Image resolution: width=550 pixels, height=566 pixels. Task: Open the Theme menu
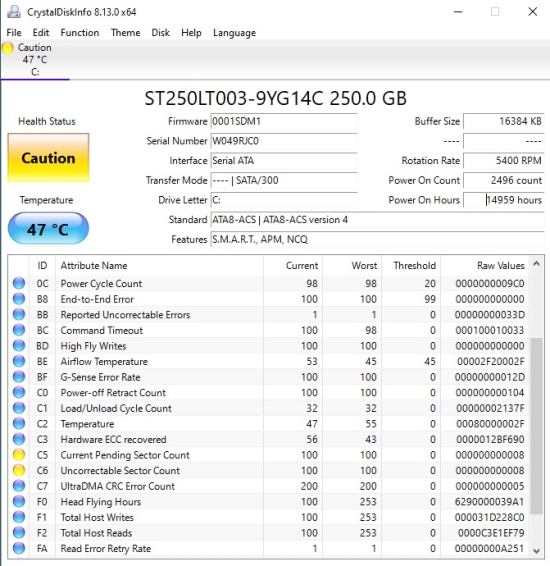pos(126,33)
